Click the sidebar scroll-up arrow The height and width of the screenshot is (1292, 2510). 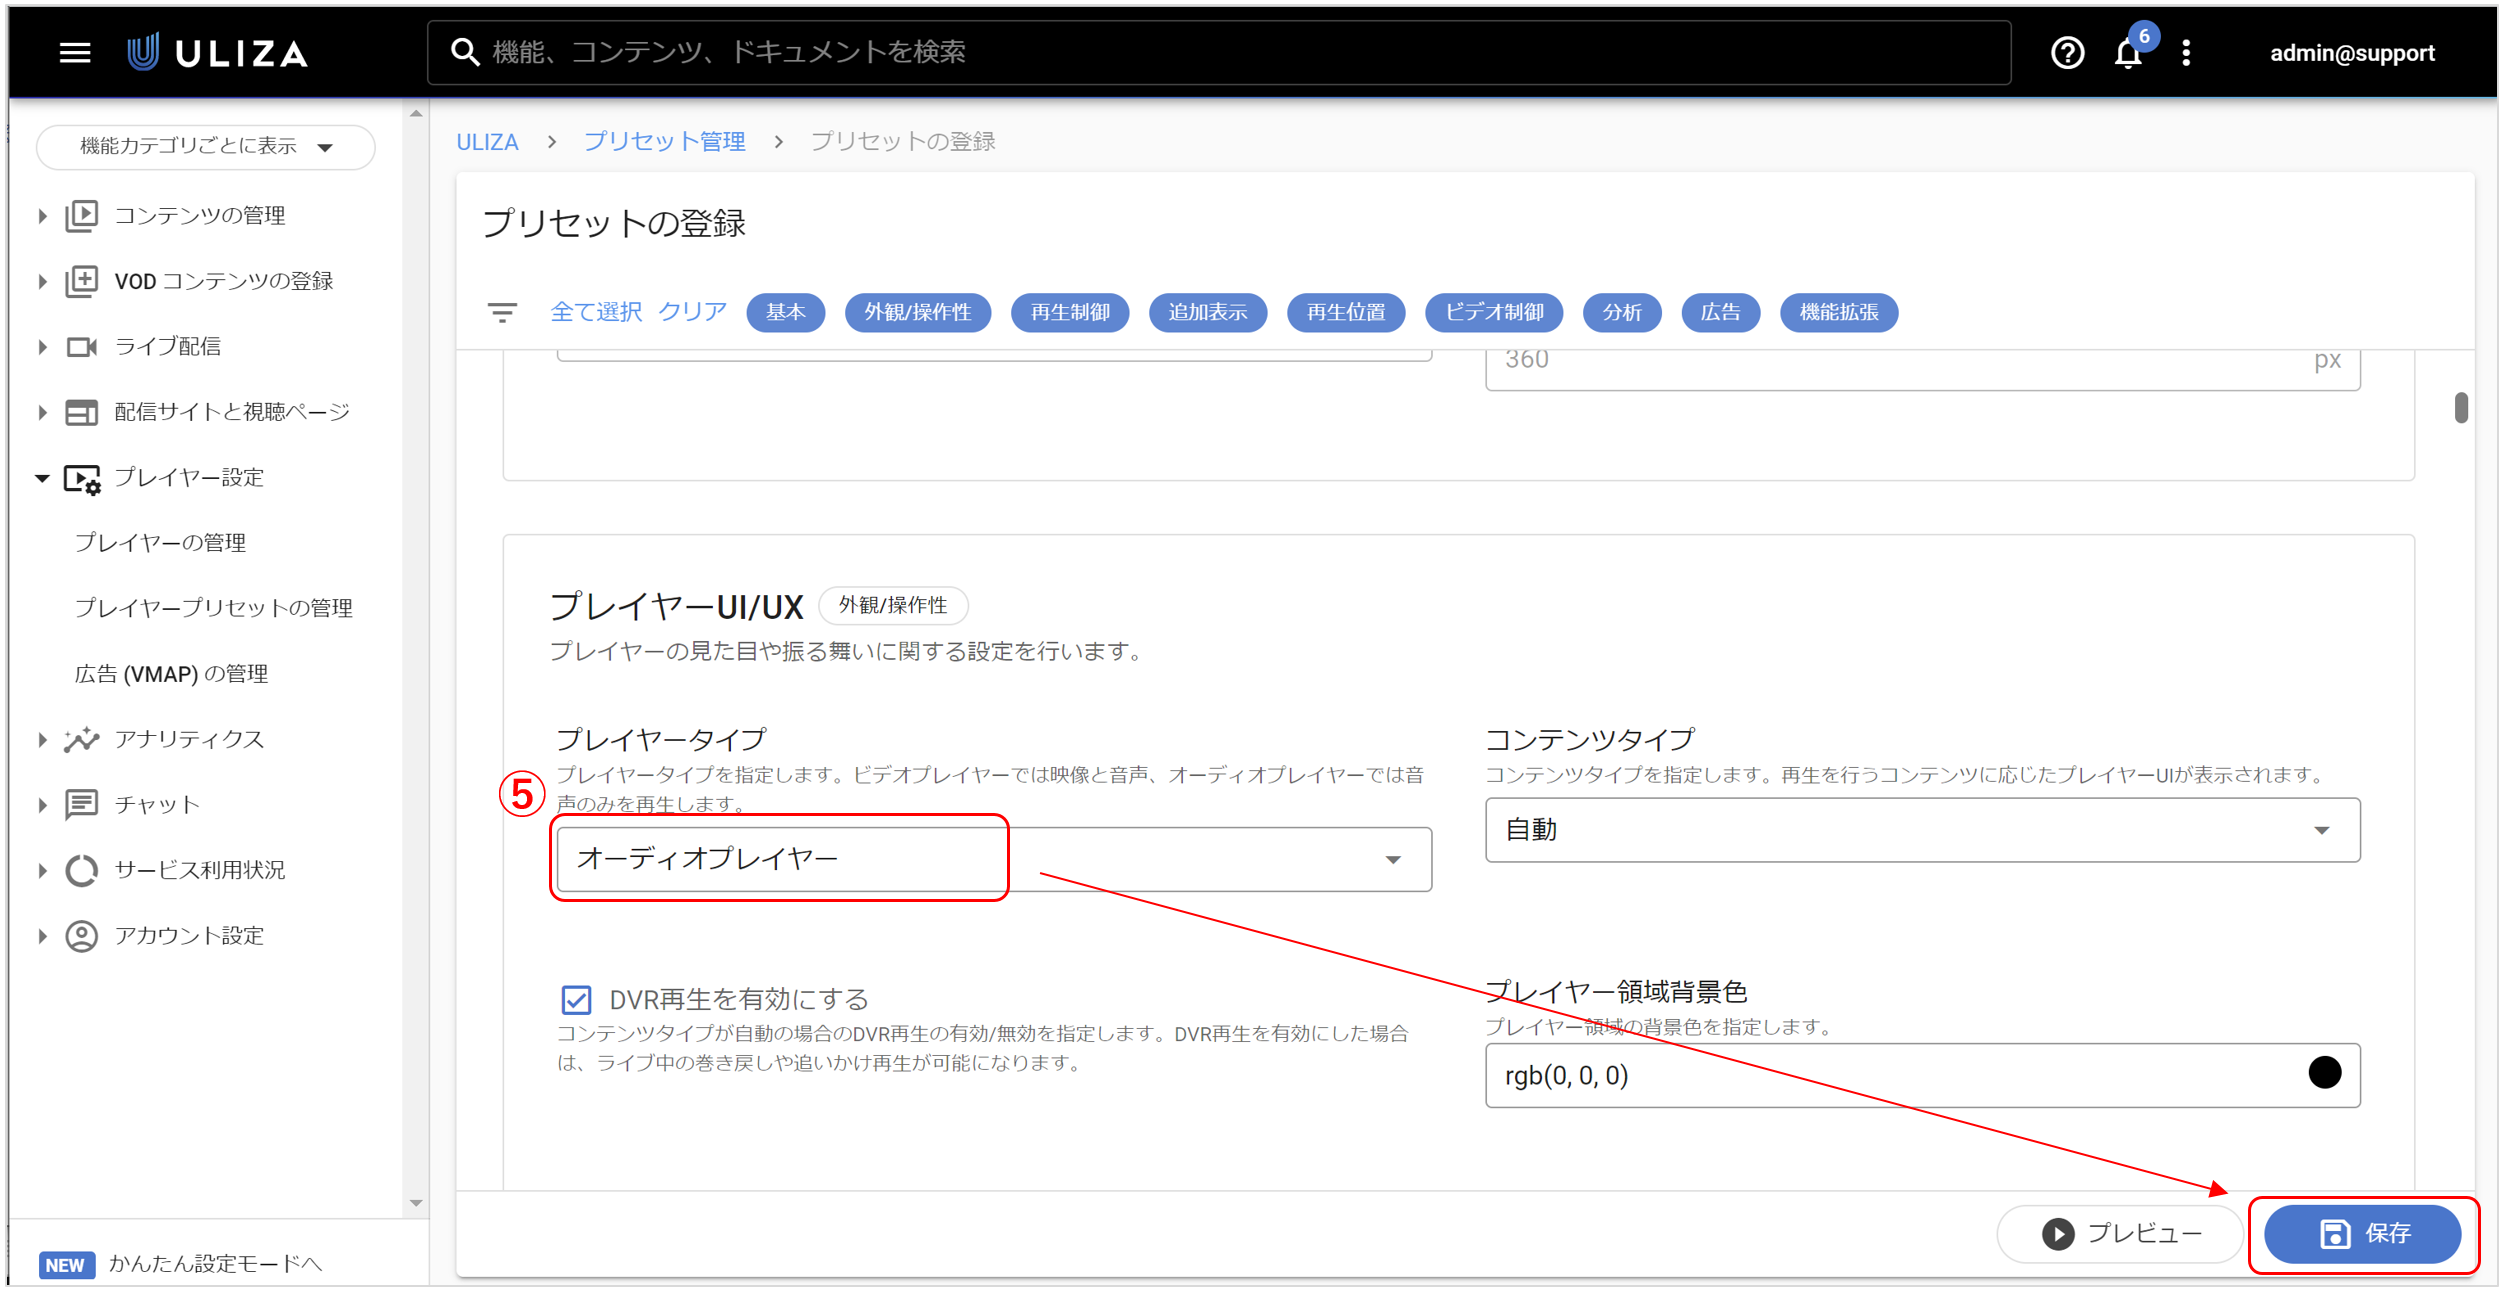[x=416, y=114]
